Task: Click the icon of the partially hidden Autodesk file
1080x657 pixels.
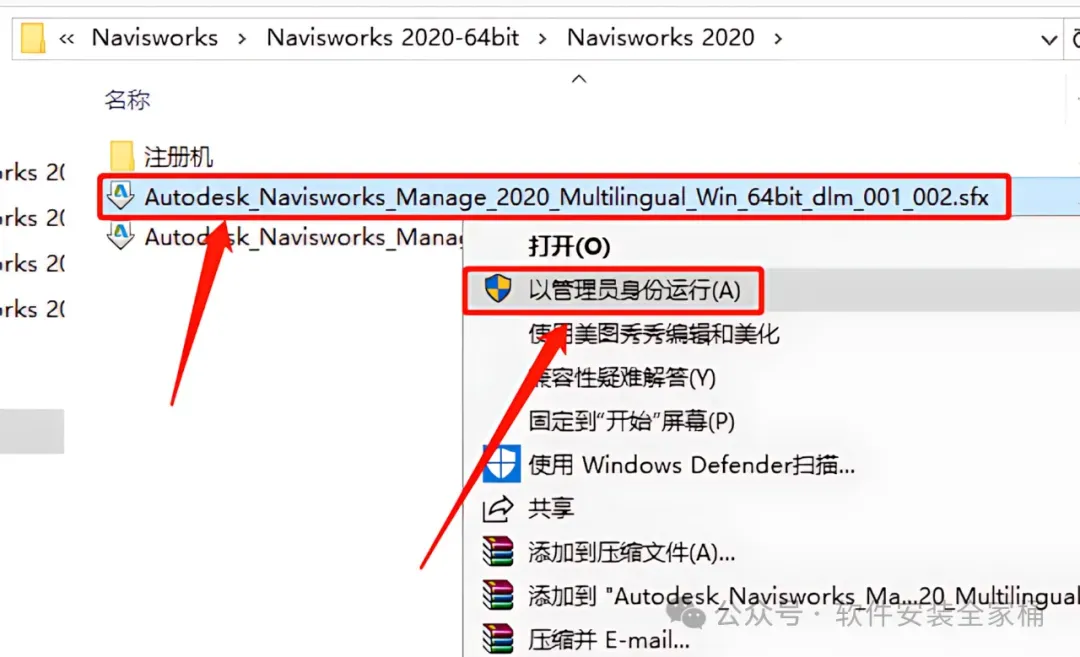Action: pos(121,236)
